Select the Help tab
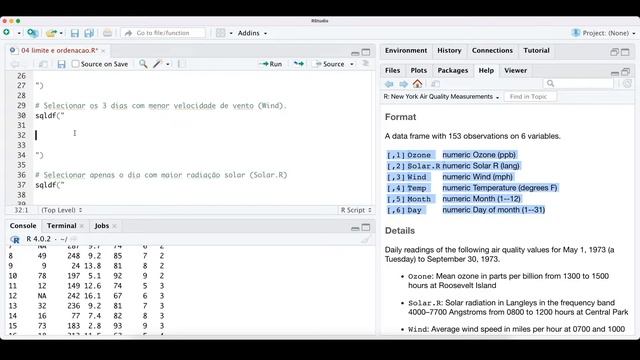 point(486,70)
